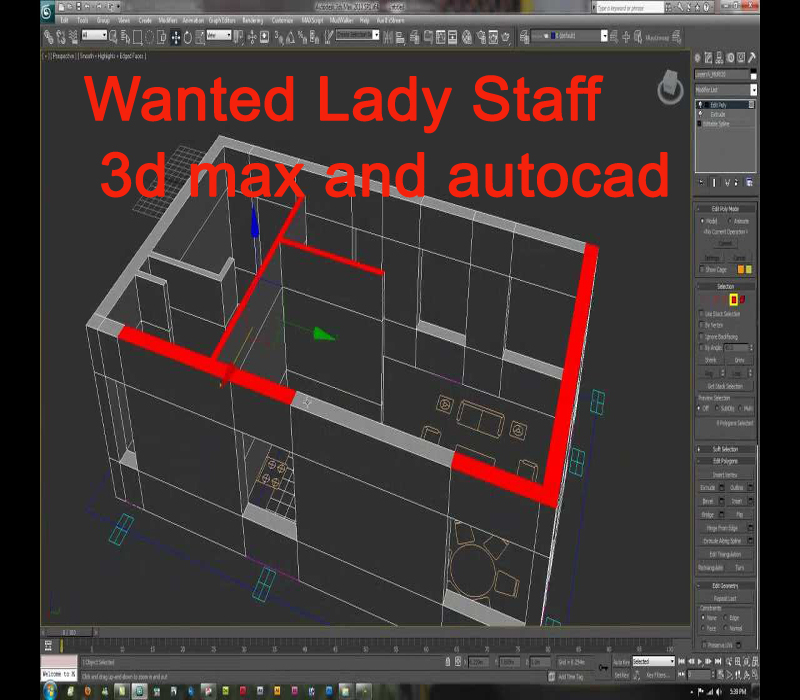
Task: Open the Hierarchy command panel tab
Action: click(719, 58)
